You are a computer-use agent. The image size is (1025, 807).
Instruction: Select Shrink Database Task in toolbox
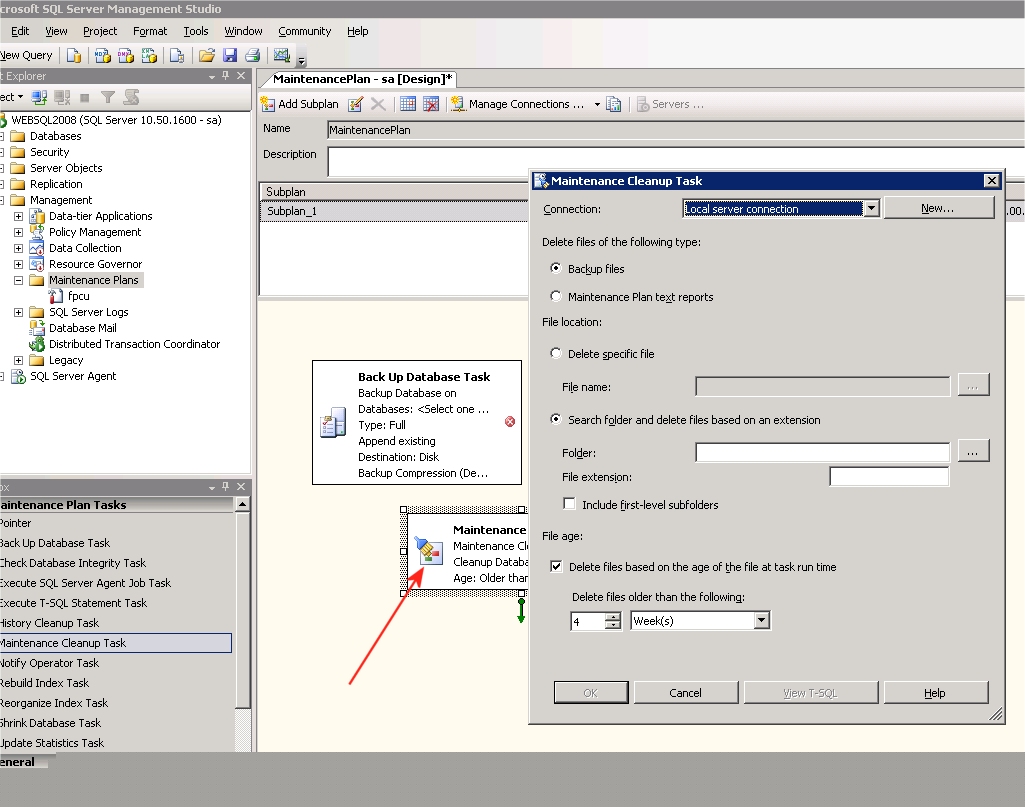click(50, 723)
